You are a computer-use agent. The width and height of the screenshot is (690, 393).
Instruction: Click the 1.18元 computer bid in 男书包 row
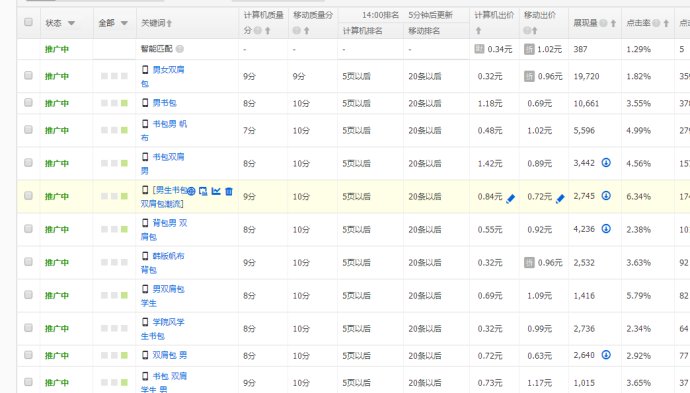(x=490, y=103)
